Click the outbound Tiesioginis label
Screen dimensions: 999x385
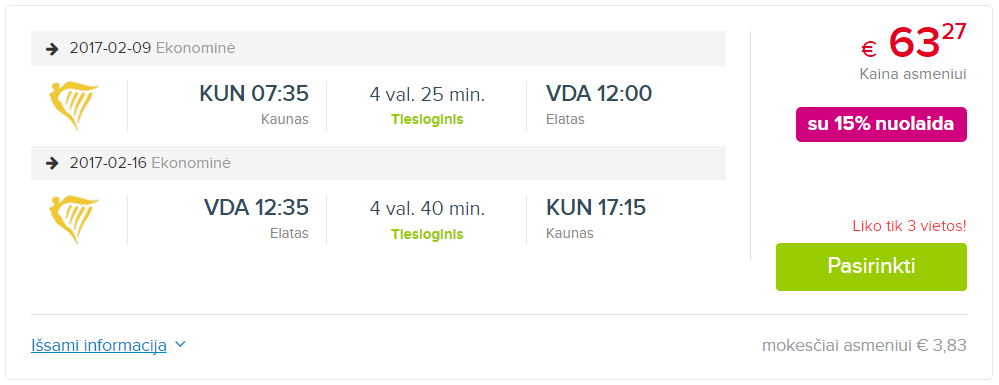[x=427, y=120]
